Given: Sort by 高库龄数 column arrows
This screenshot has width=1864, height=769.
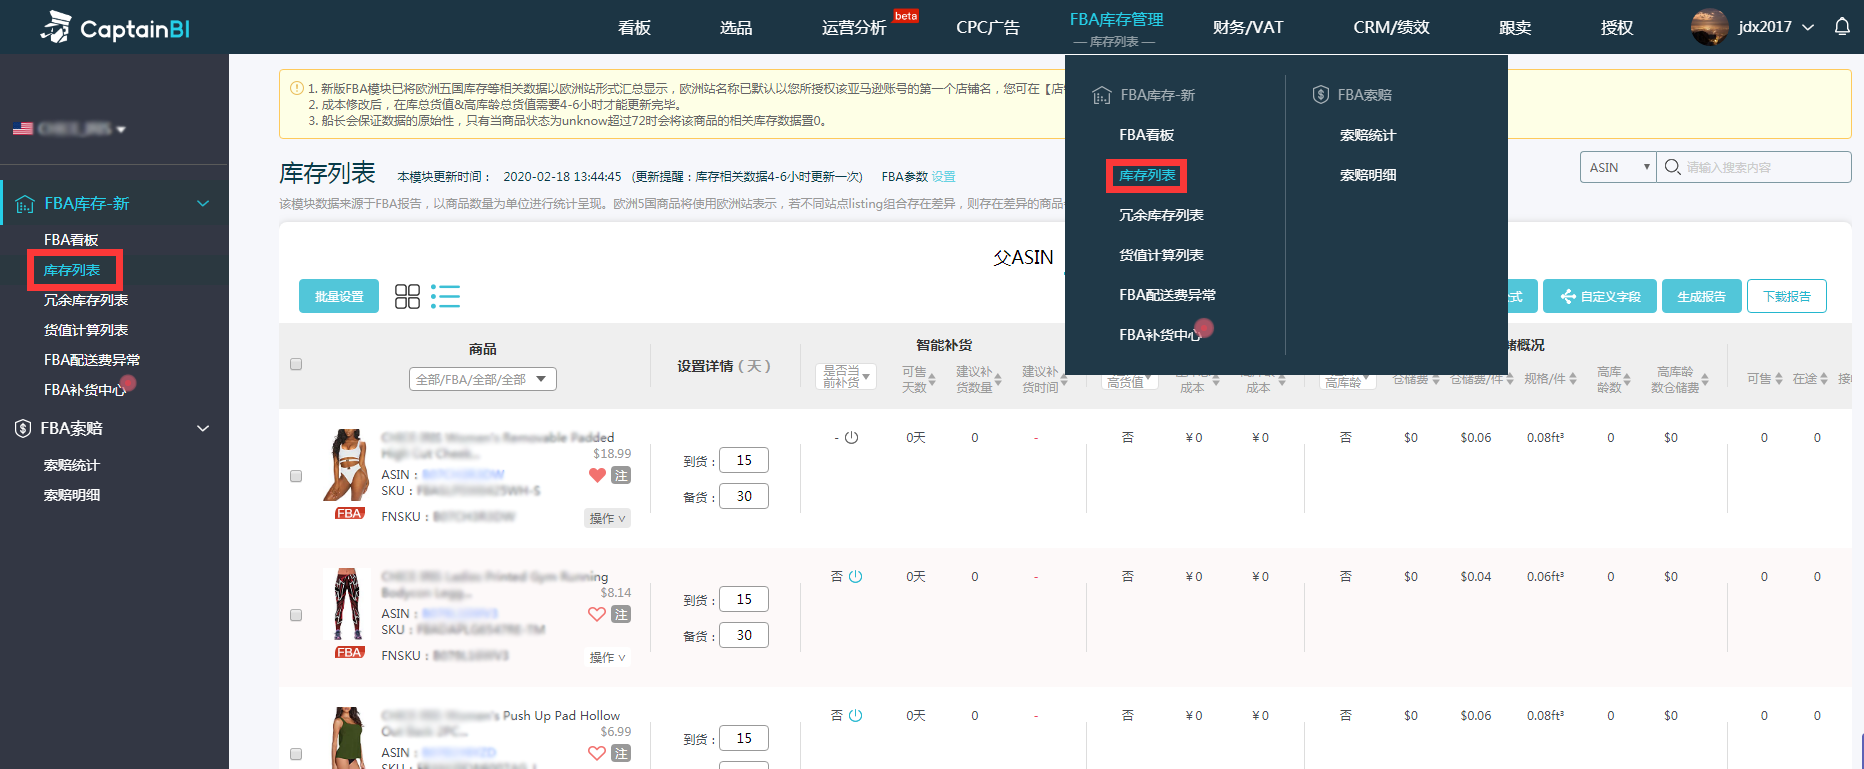Looking at the screenshot, I should coord(1627,380).
